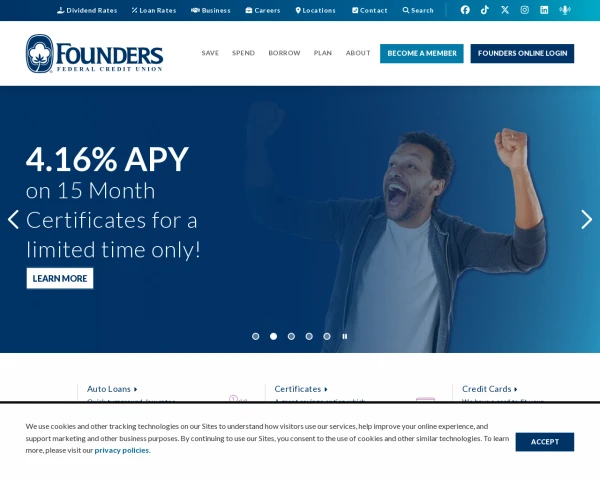Click Founders Online Login button
The width and height of the screenshot is (600, 480).
[522, 53]
